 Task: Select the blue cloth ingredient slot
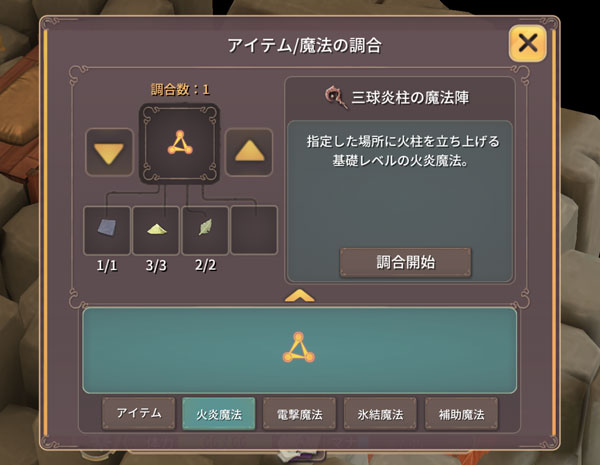[x=107, y=230]
